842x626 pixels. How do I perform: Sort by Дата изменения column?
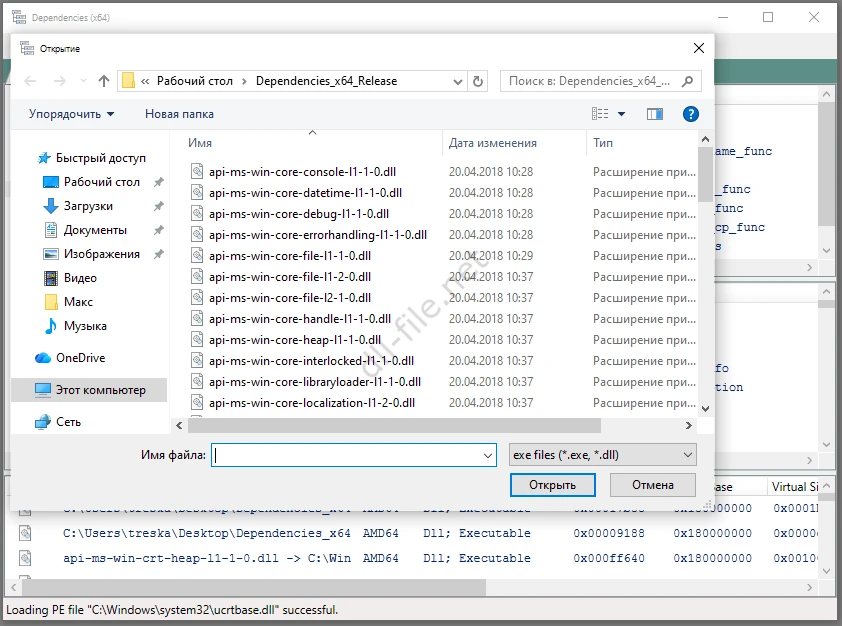[492, 143]
